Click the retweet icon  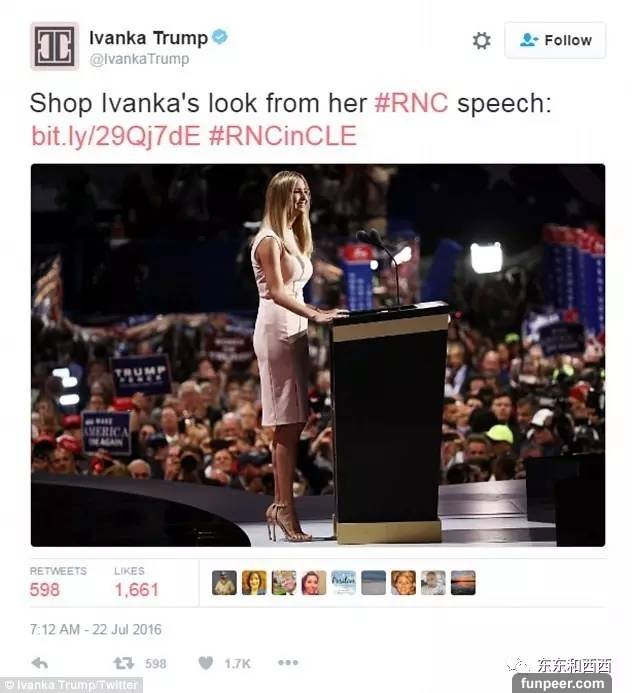point(123,663)
